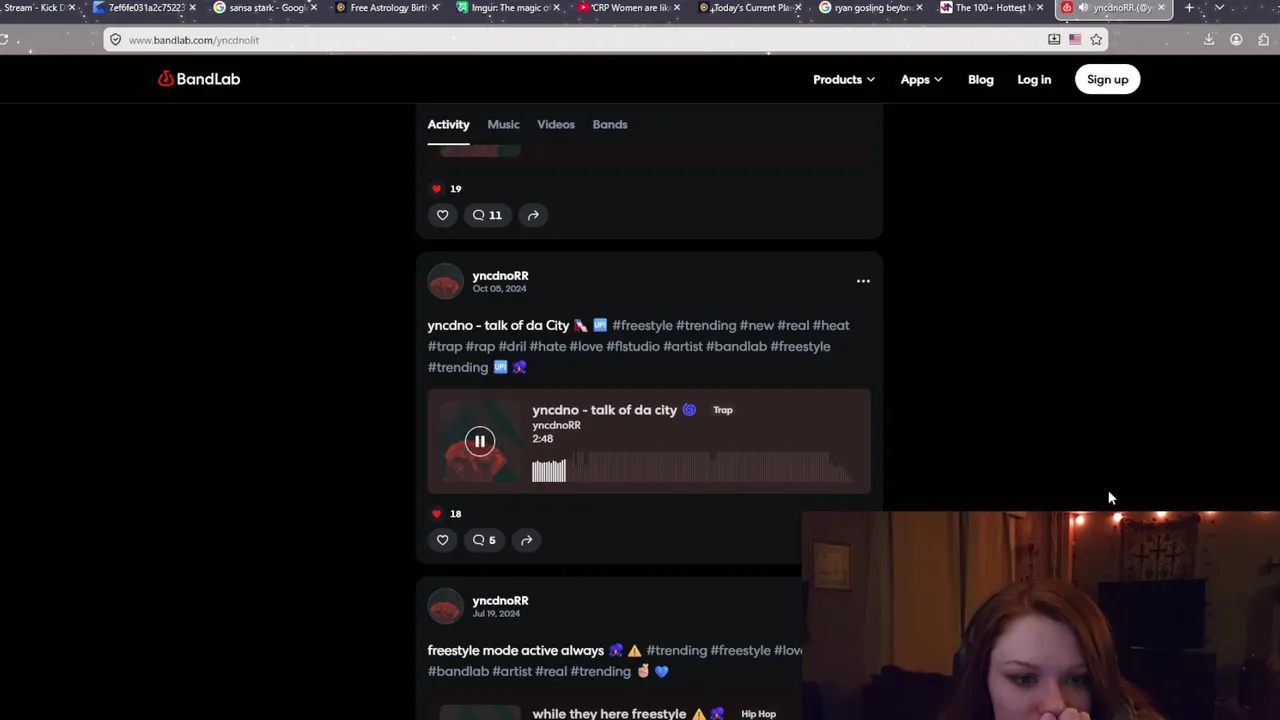This screenshot has width=1280, height=720.
Task: Switch to the Music tab
Action: [x=503, y=125]
